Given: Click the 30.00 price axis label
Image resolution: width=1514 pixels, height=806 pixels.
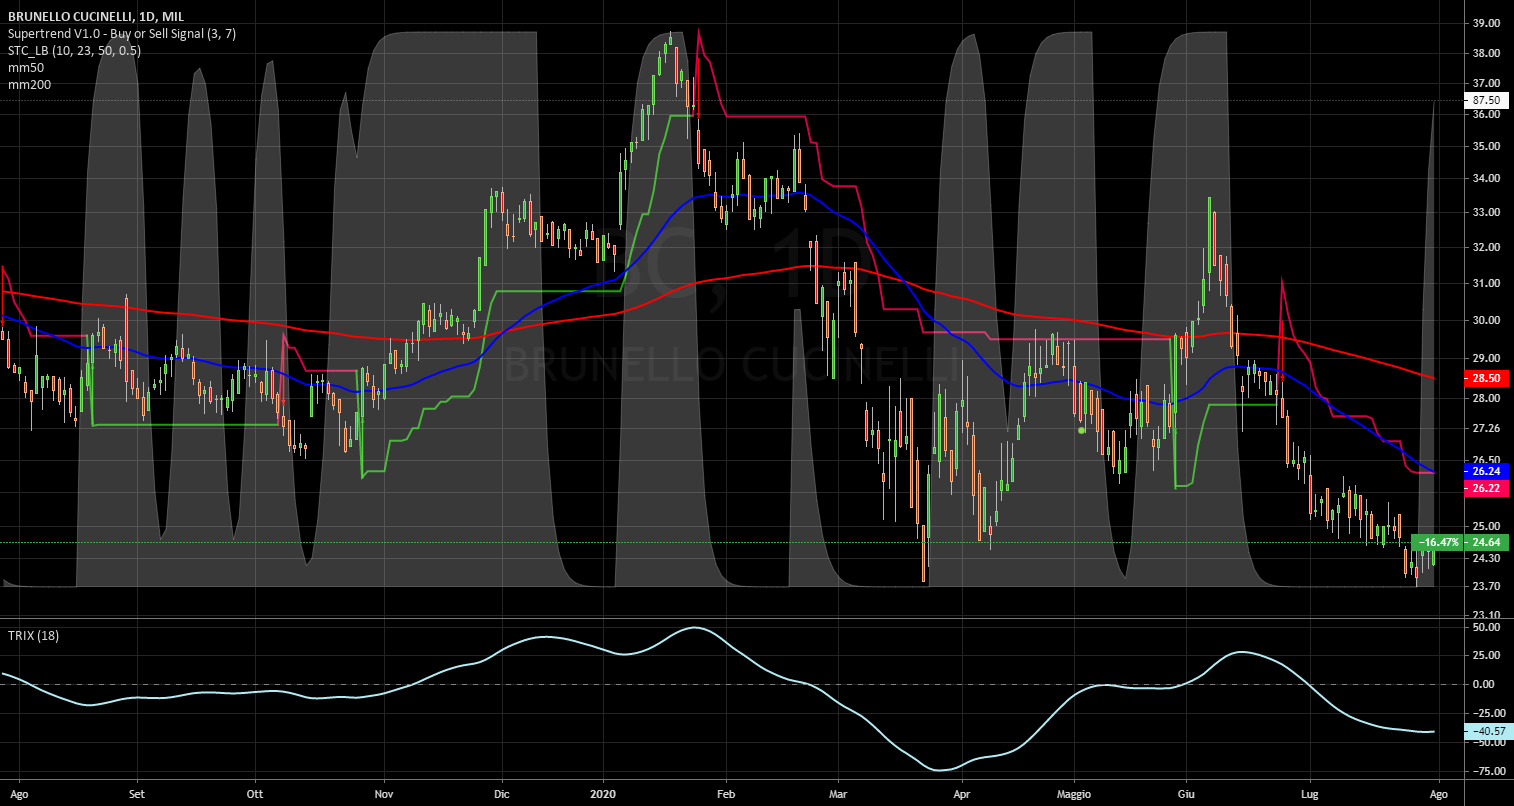Looking at the screenshot, I should click(1487, 320).
